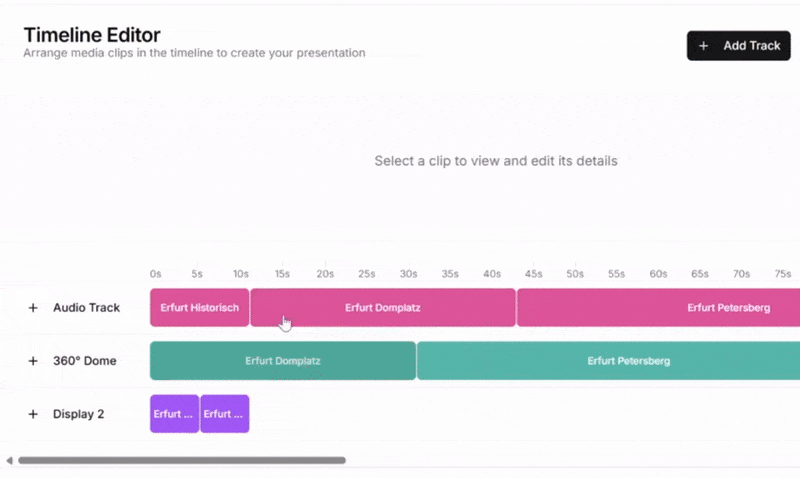Select the second purple clip in Display 2
This screenshot has width=800, height=478.
click(x=224, y=414)
